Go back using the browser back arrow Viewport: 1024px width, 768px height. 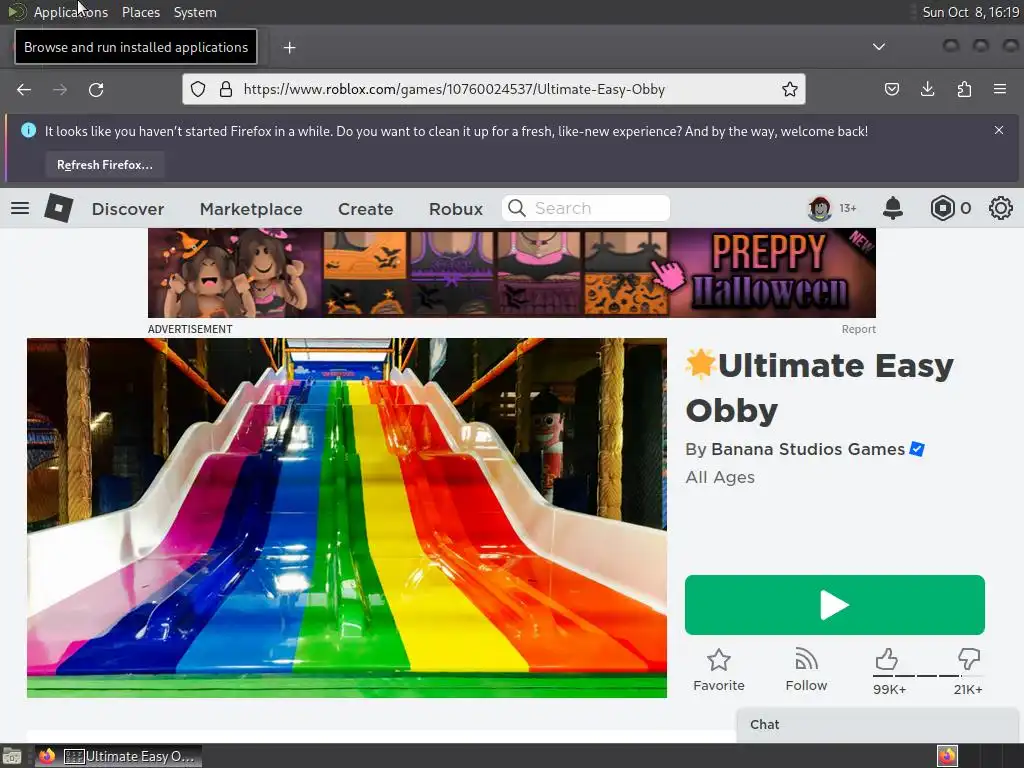[24, 89]
